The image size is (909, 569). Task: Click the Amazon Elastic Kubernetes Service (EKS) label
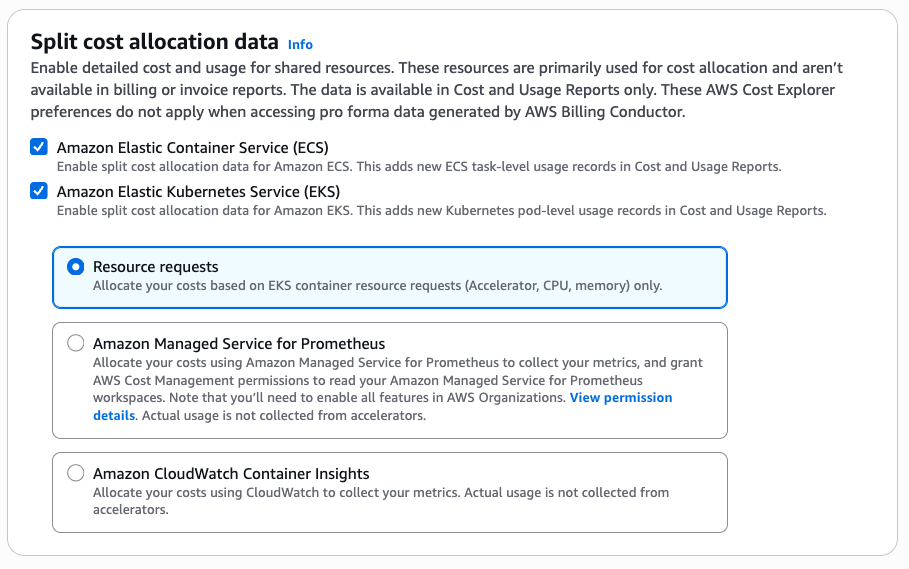(198, 191)
